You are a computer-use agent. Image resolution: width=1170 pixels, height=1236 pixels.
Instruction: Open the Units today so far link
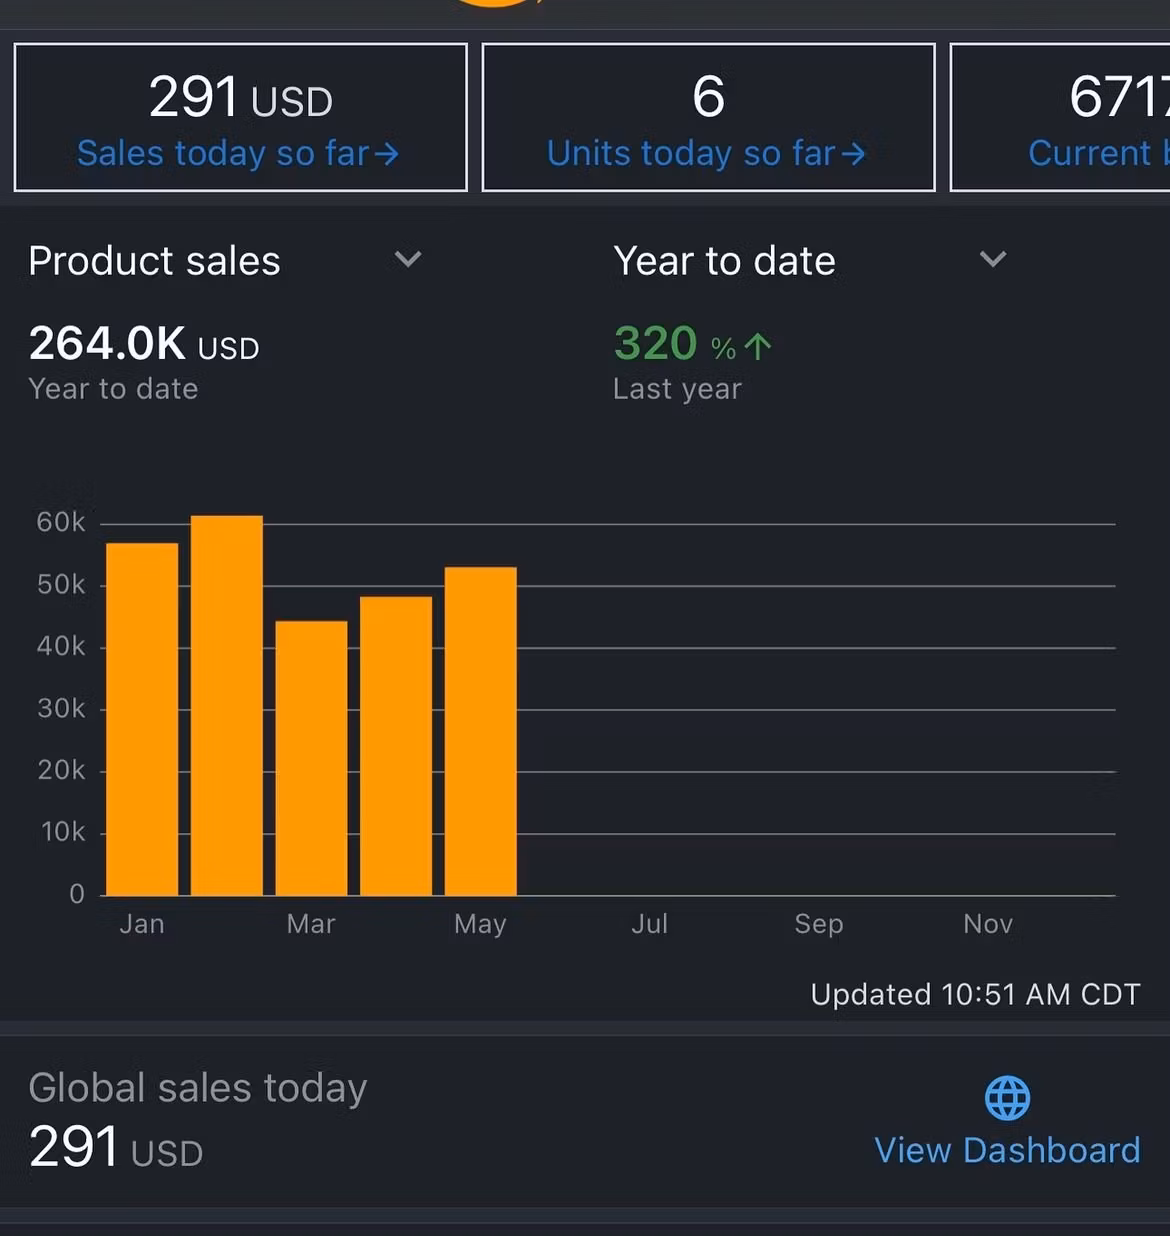coord(690,154)
